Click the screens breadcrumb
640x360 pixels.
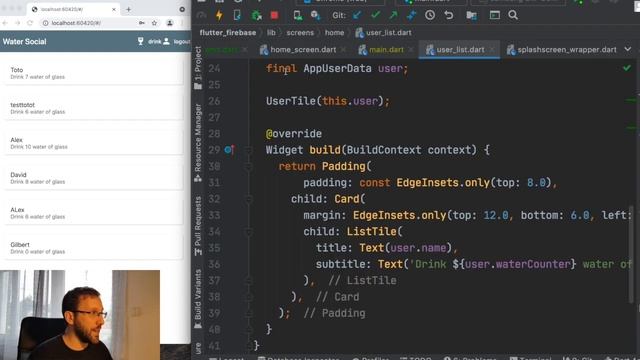tap(300, 33)
